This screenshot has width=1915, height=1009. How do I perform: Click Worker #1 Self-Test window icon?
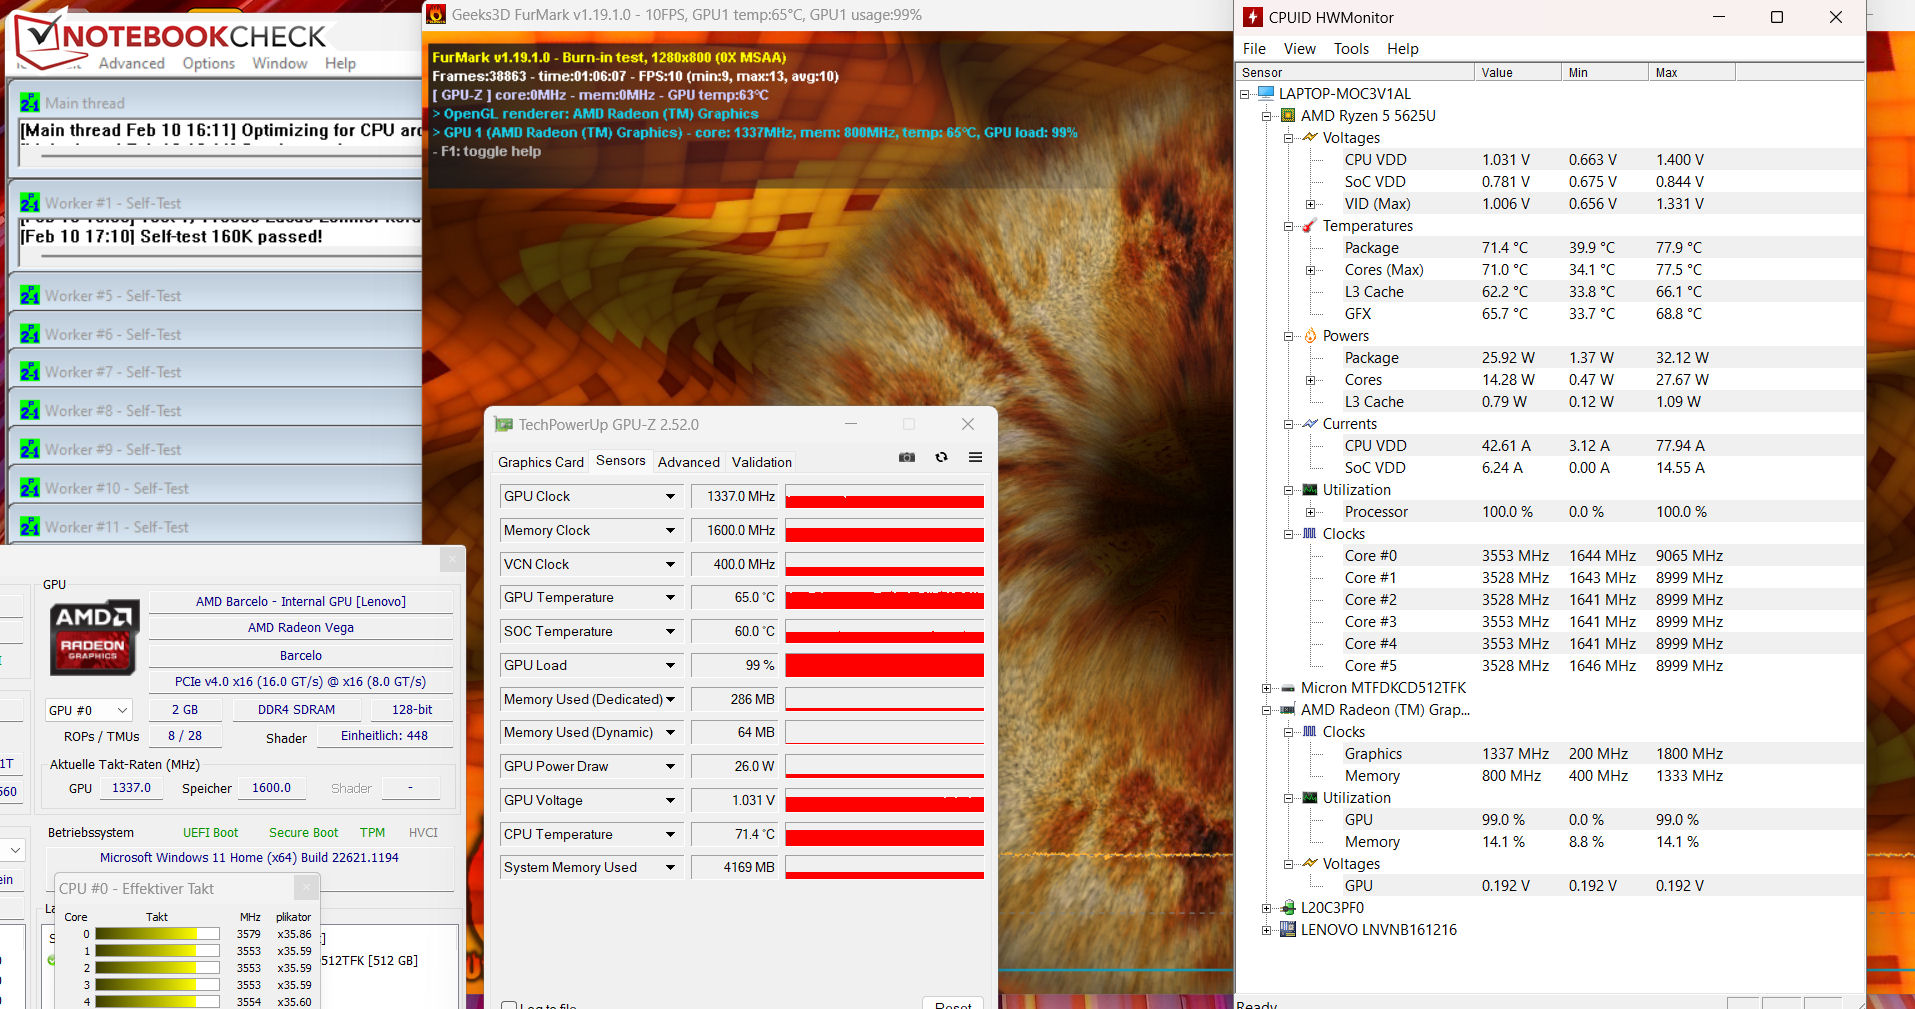pyautogui.click(x=30, y=203)
